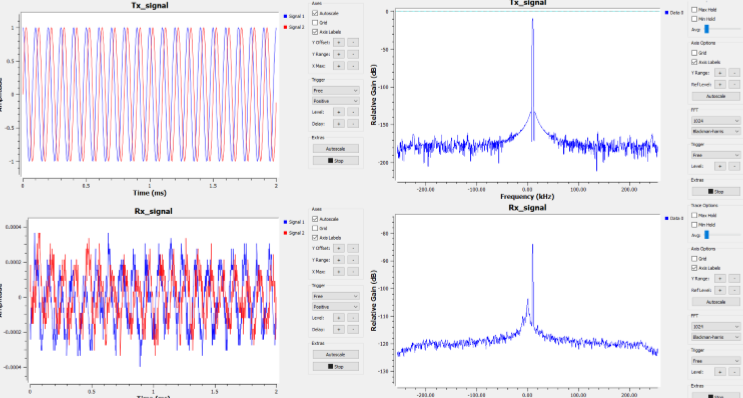Click Autoscale button under Tx_signal time plot Extras

click(335, 149)
